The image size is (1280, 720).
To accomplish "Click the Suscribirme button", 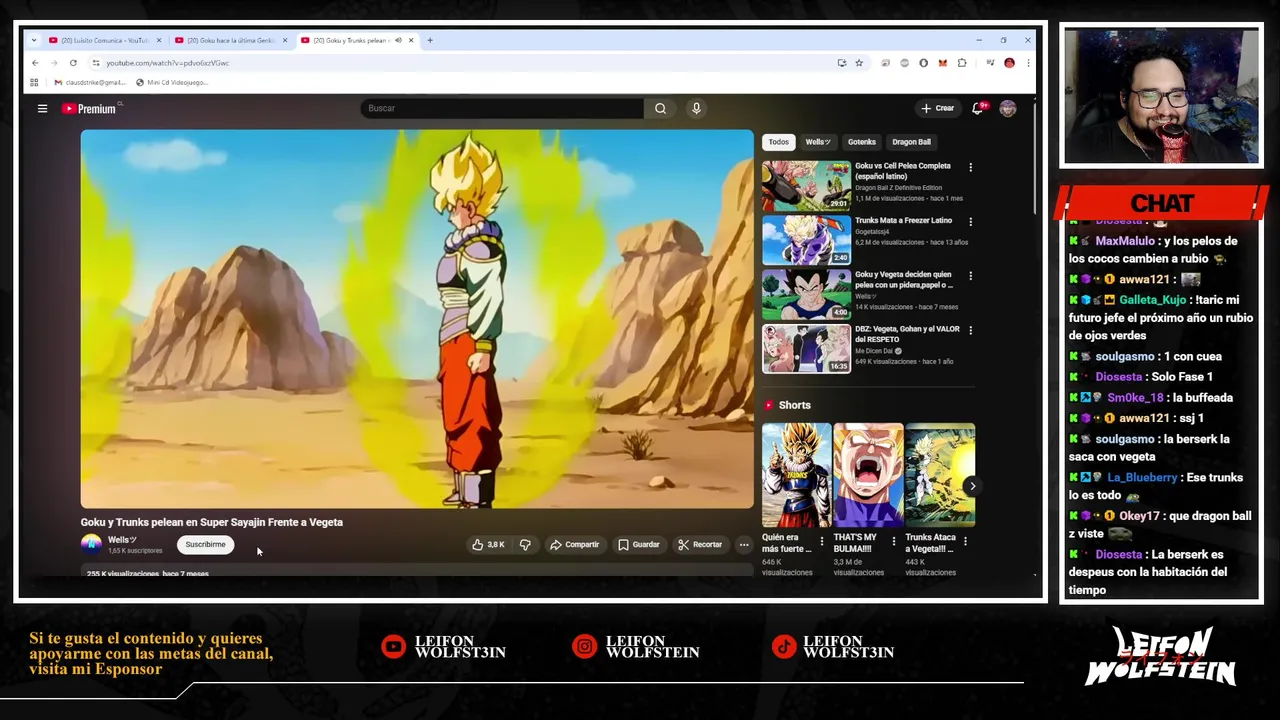I will tap(205, 545).
